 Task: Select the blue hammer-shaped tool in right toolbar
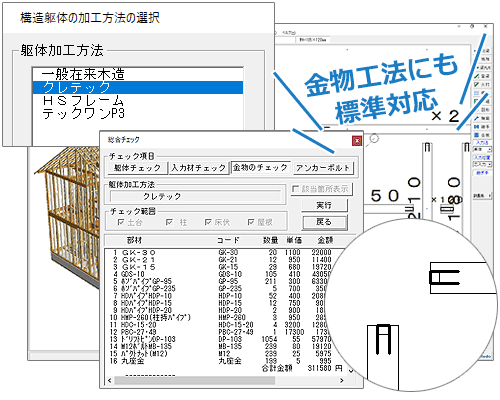point(482,118)
